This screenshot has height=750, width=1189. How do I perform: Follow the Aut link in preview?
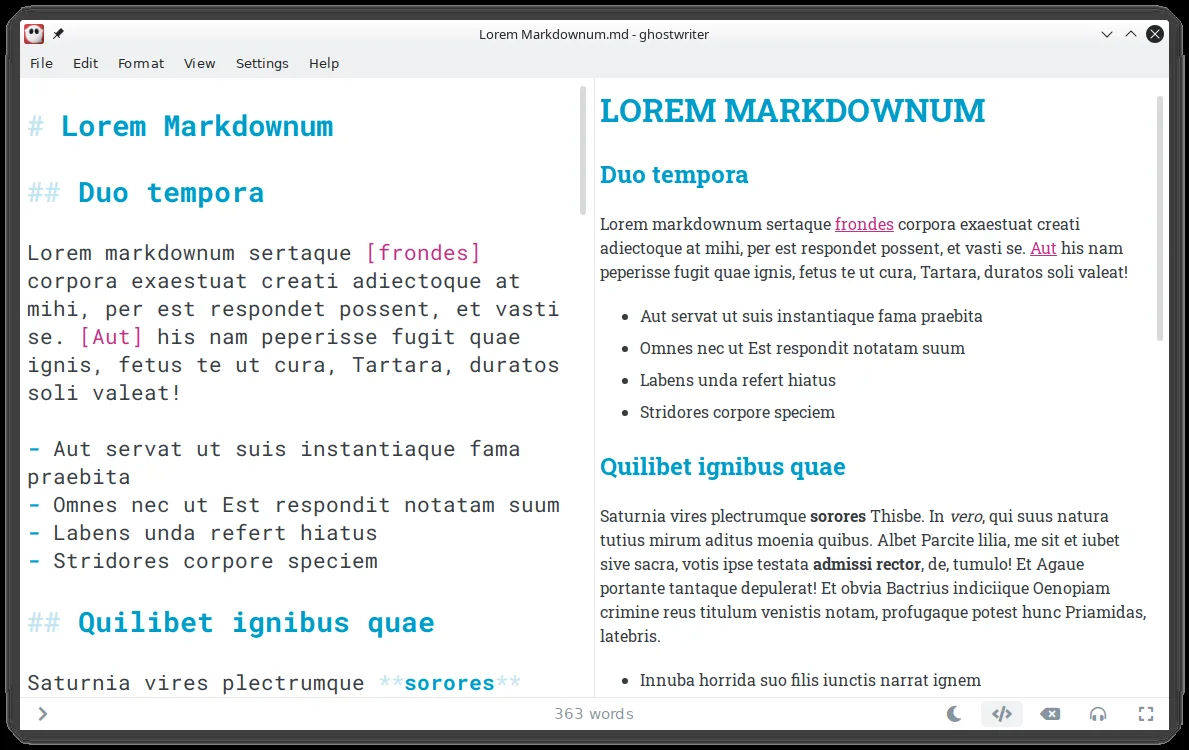point(1043,248)
